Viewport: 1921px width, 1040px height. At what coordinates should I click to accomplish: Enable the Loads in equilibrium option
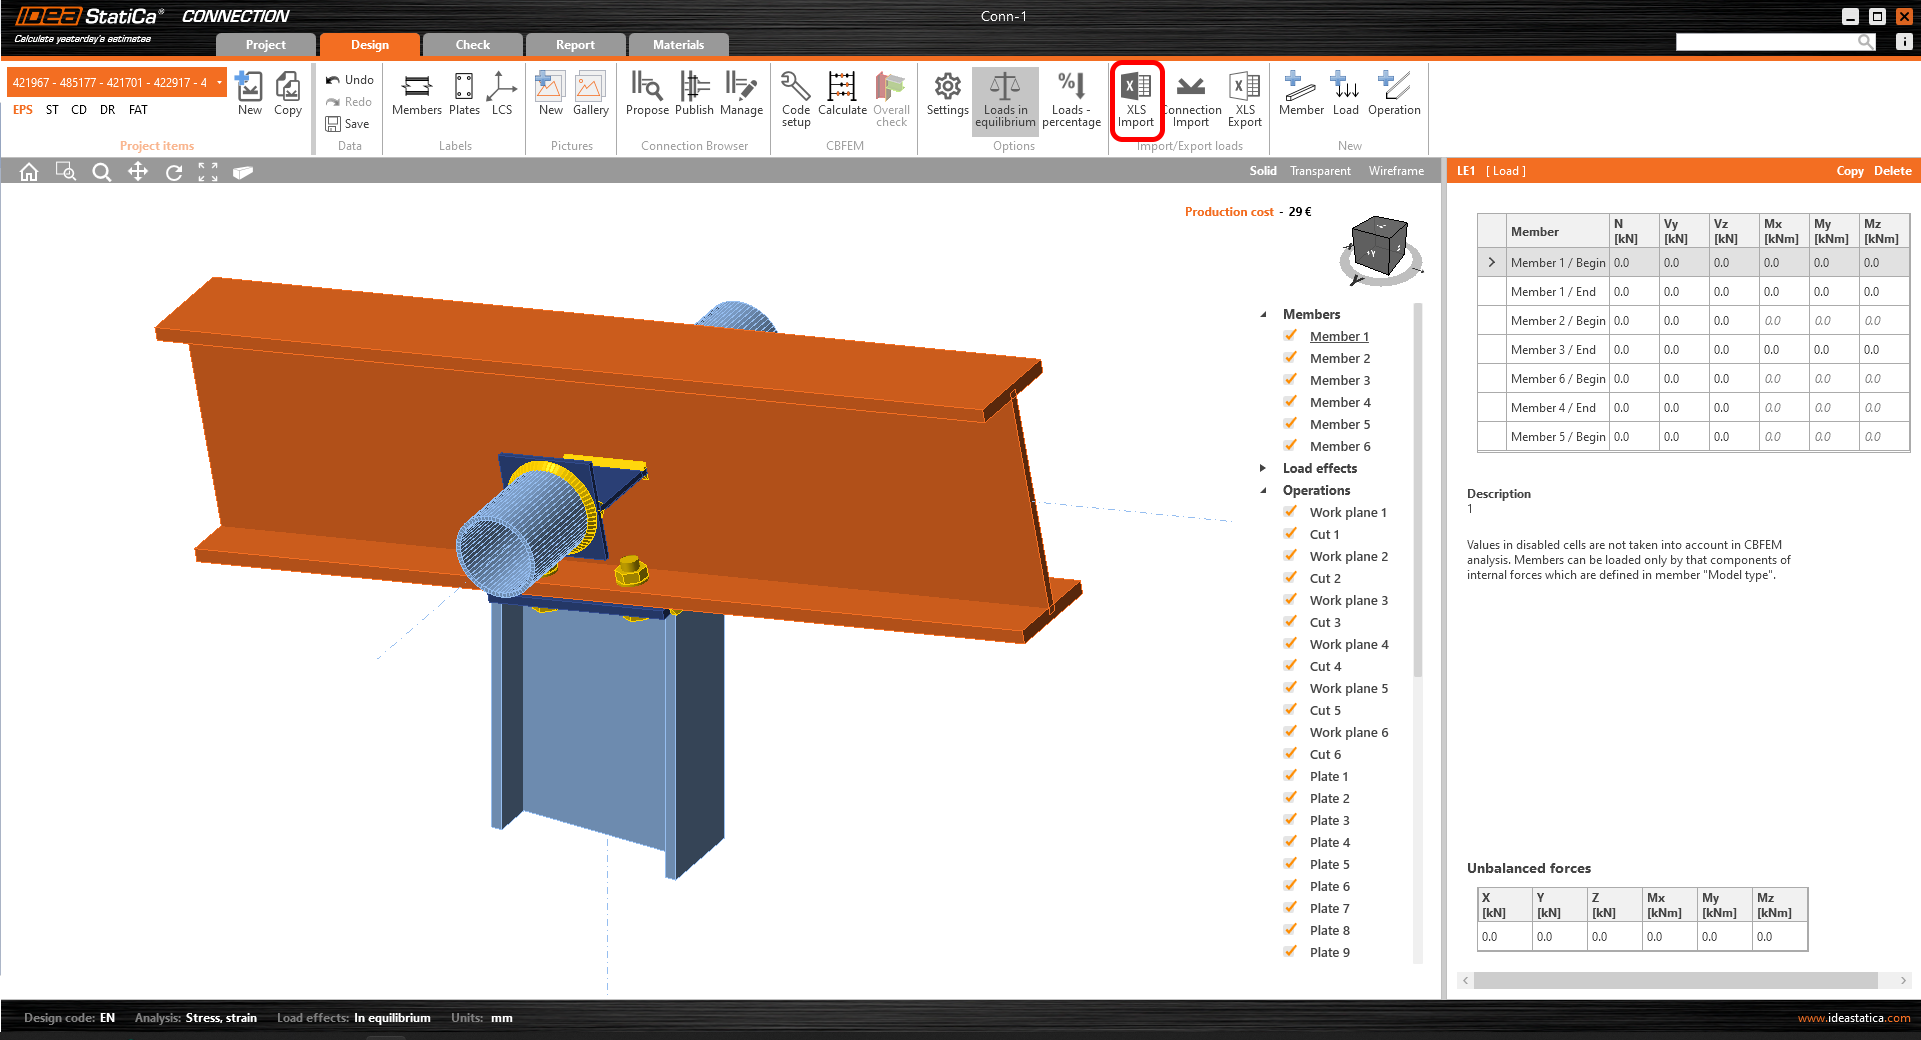tap(1005, 97)
